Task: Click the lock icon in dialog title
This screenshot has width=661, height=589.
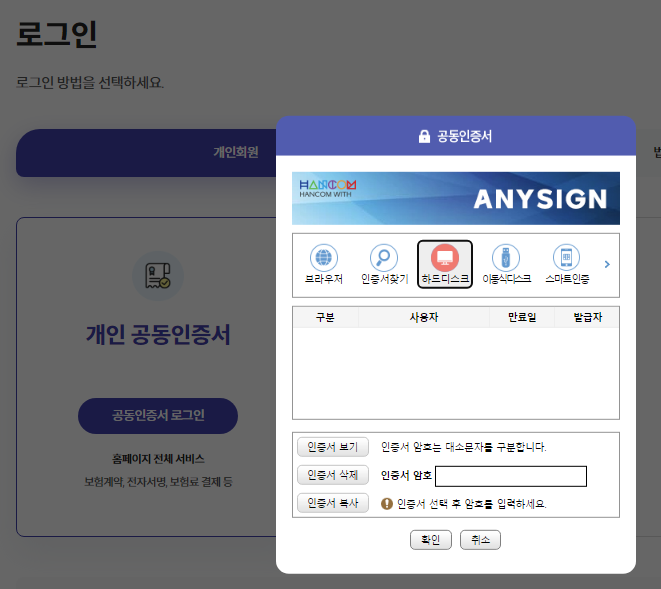Action: pyautogui.click(x=424, y=136)
